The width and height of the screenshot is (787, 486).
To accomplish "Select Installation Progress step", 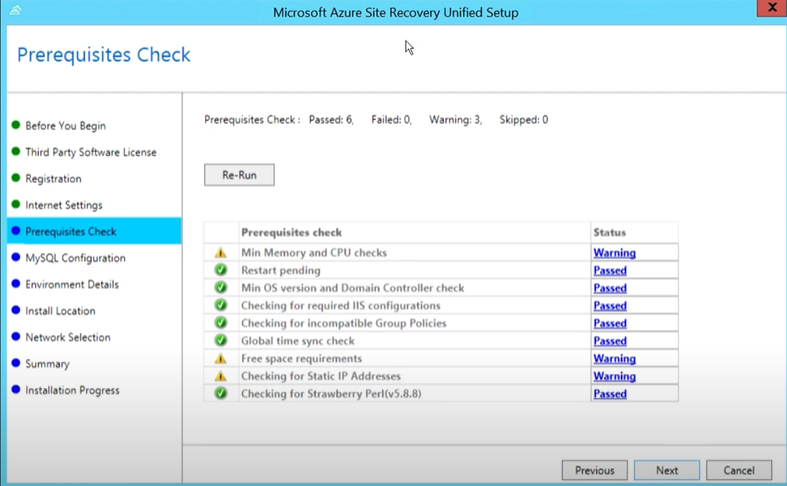I will [72, 390].
